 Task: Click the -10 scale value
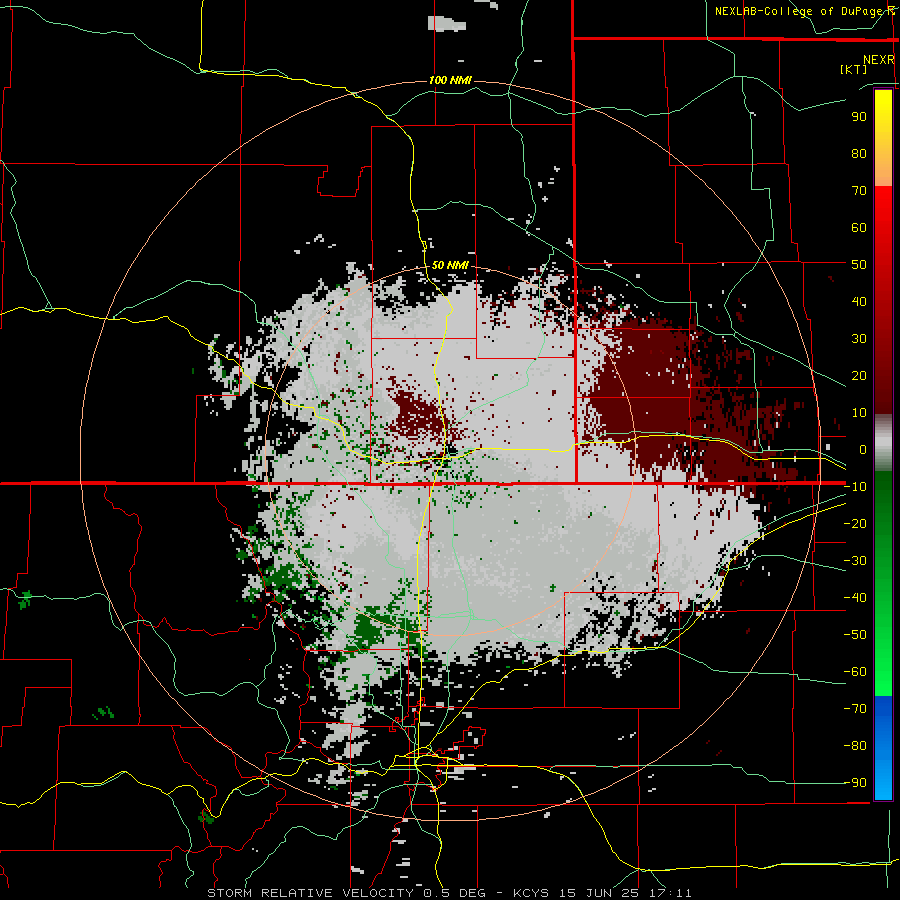click(x=855, y=487)
